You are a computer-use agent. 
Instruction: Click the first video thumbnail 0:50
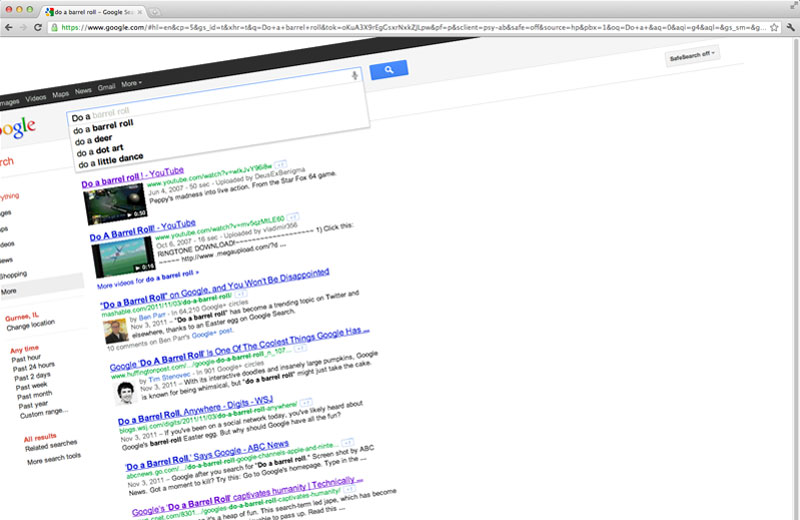point(115,205)
